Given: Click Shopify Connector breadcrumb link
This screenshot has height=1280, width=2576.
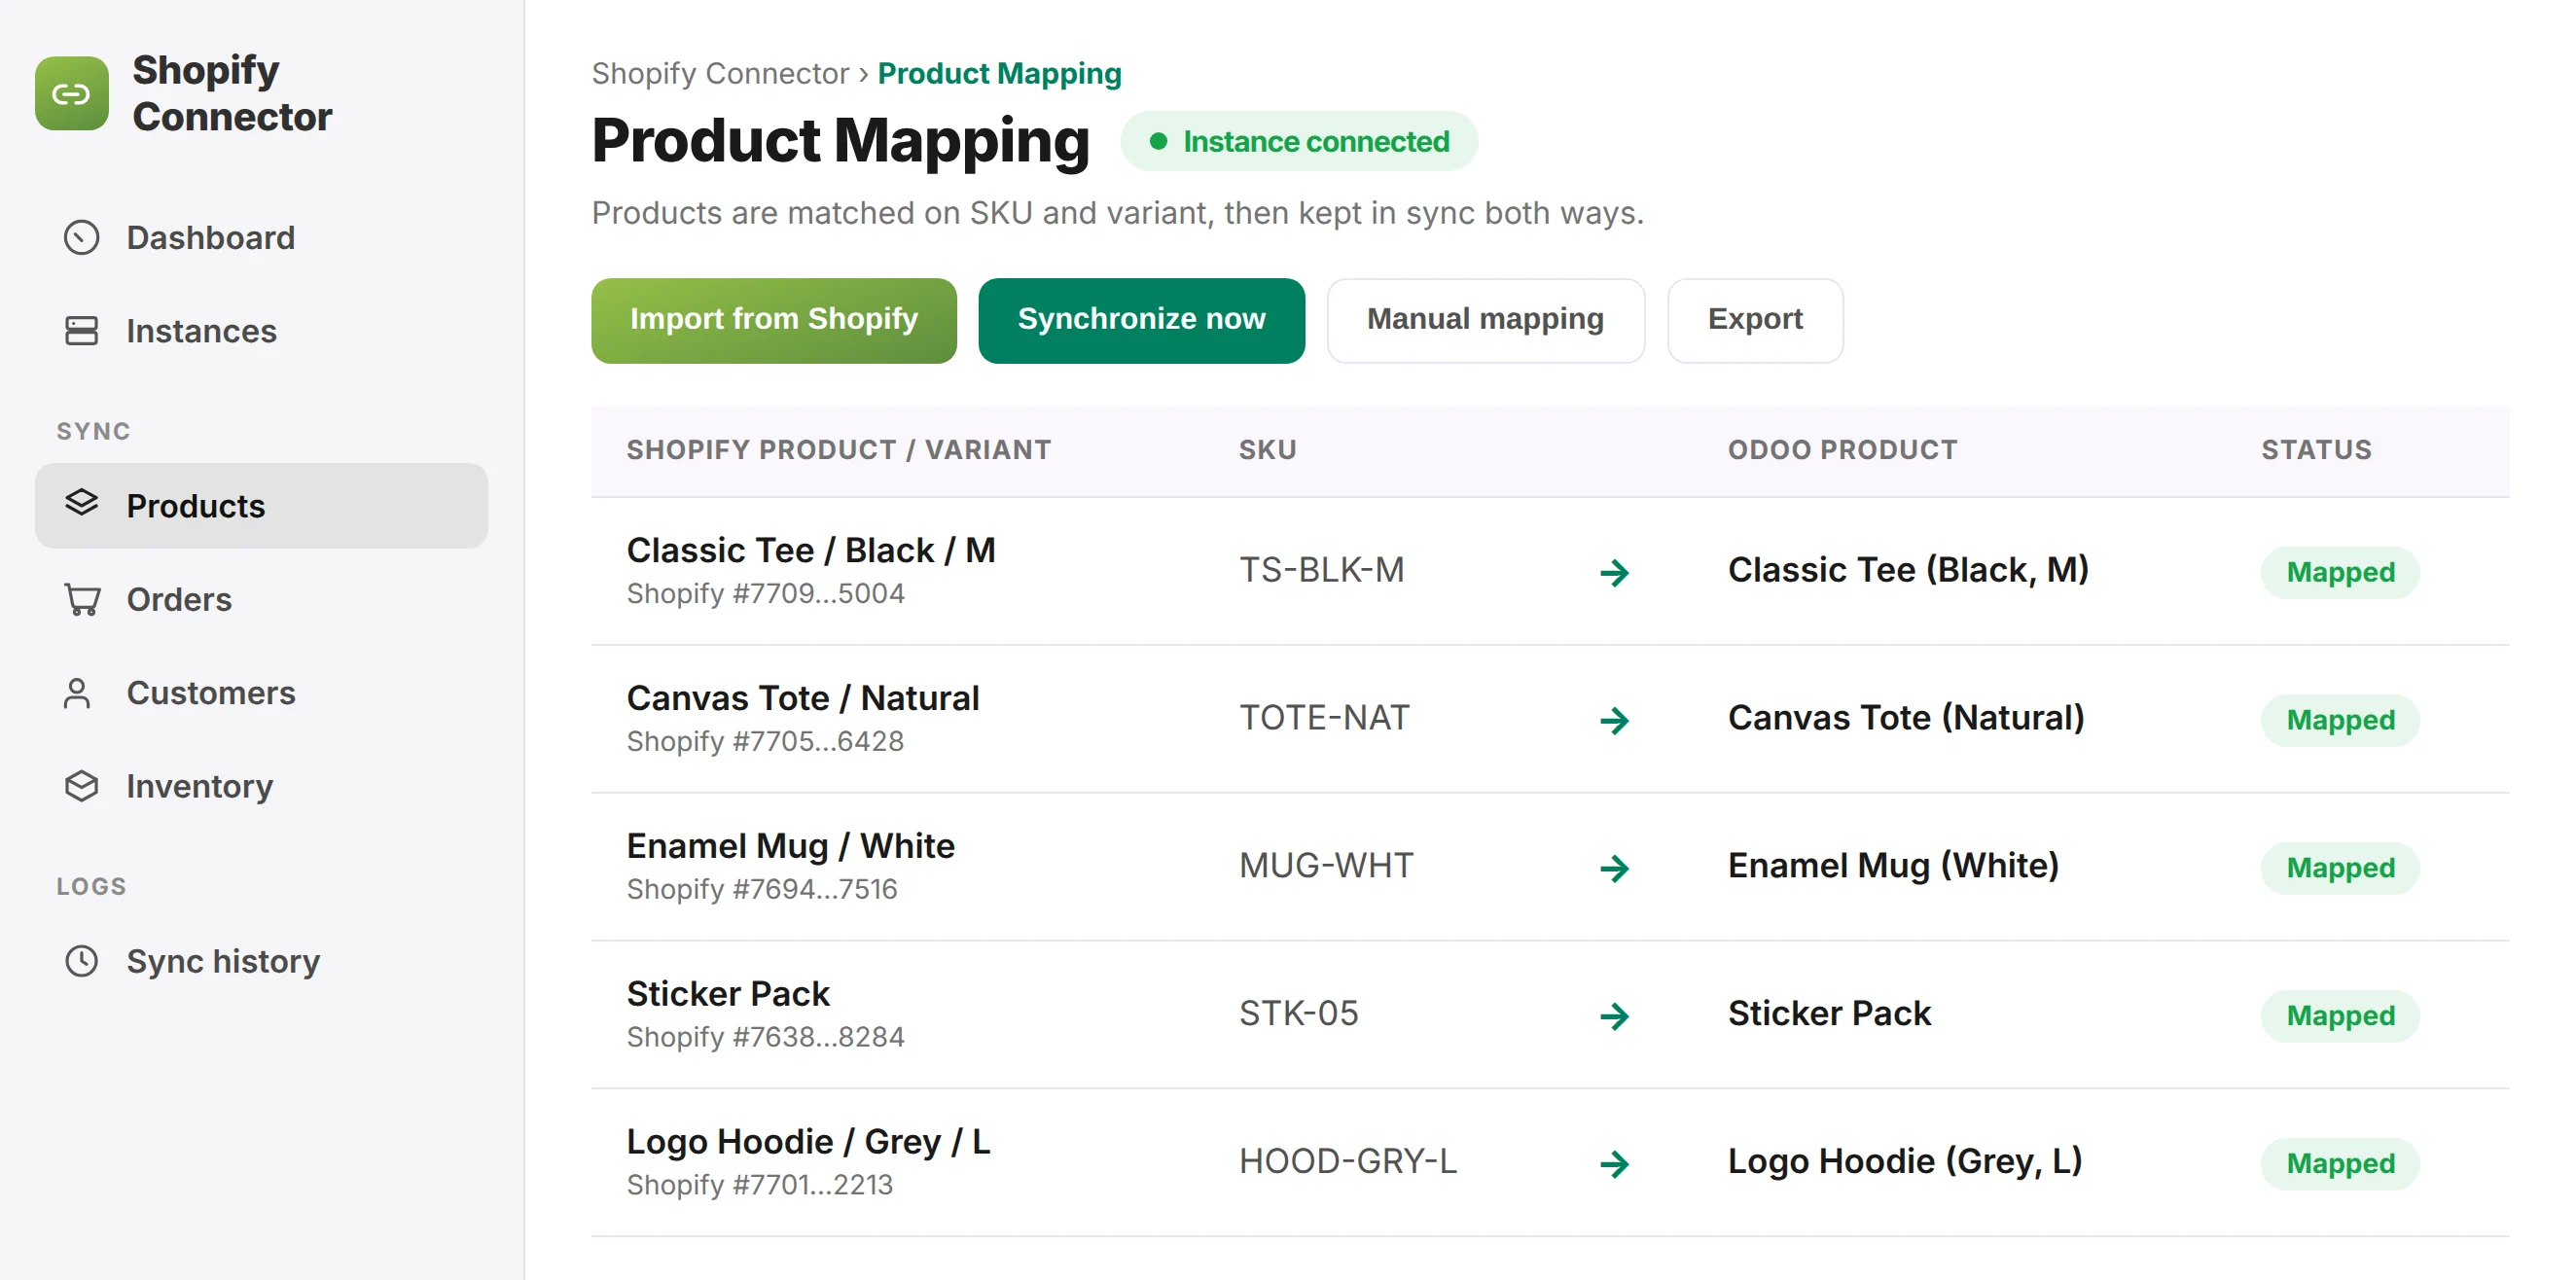Looking at the screenshot, I should pyautogui.click(x=720, y=73).
